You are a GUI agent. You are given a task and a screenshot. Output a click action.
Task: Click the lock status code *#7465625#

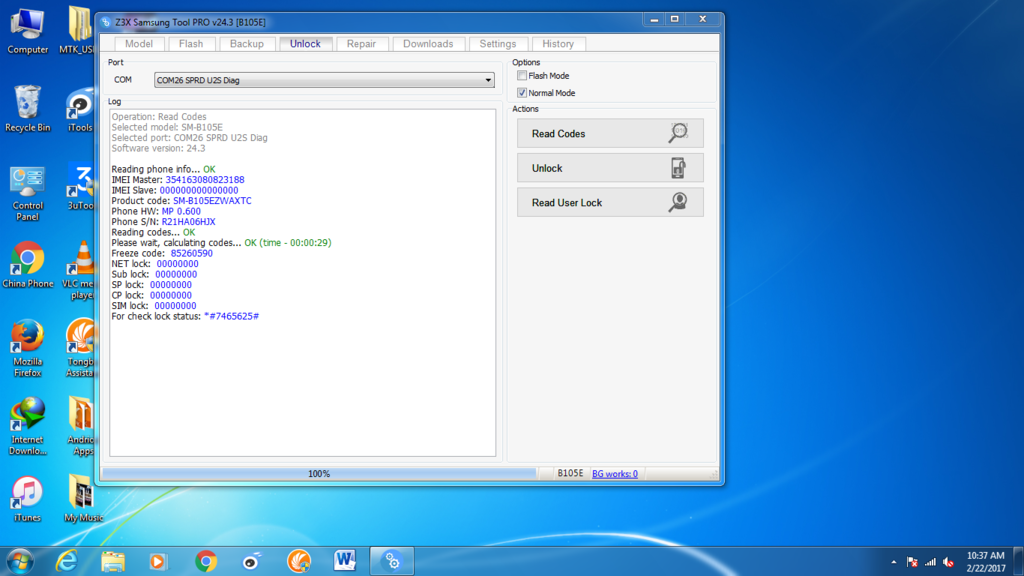pos(231,316)
